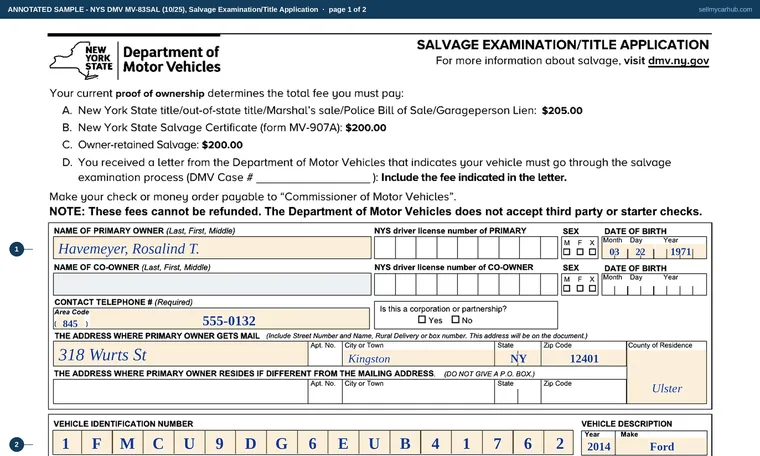760x456 pixels.
Task: Click the residence address City or Town field
Action: point(418,392)
